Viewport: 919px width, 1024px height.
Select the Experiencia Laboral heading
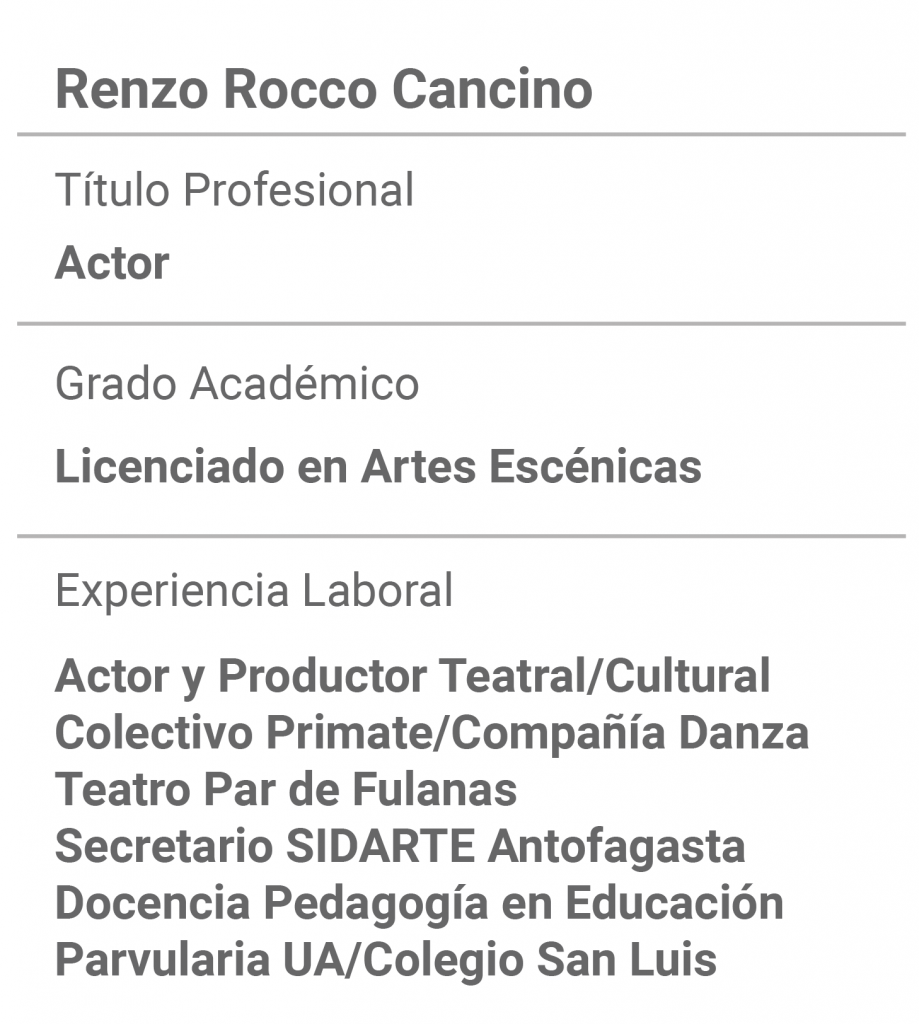coord(254,590)
